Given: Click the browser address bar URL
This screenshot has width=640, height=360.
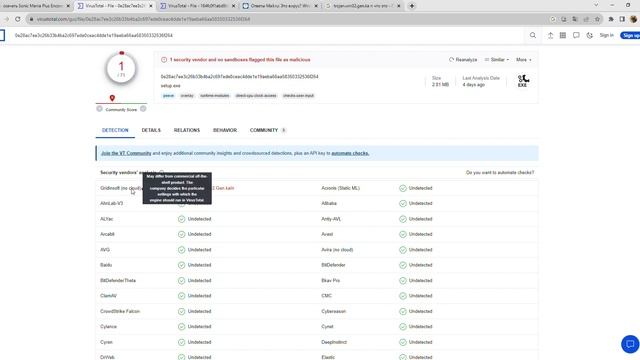Looking at the screenshot, I should click(143, 19).
